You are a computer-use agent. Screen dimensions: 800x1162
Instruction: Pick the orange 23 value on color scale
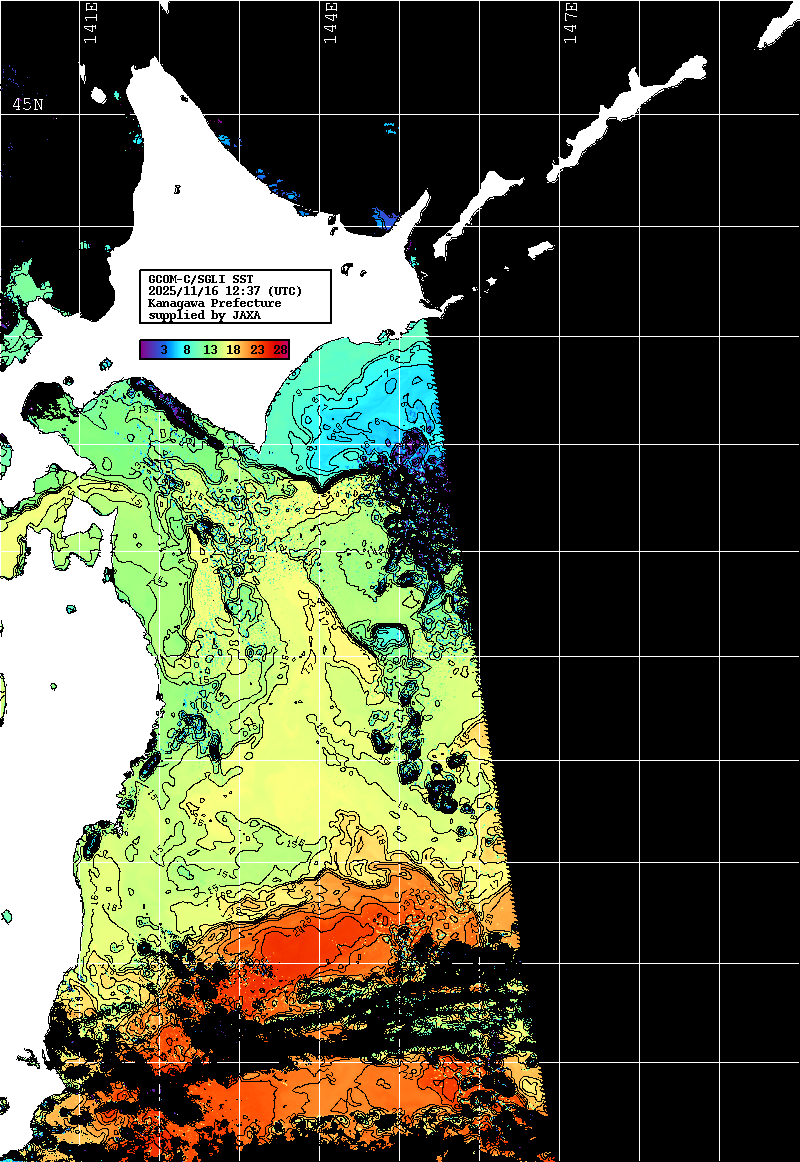coord(257,350)
